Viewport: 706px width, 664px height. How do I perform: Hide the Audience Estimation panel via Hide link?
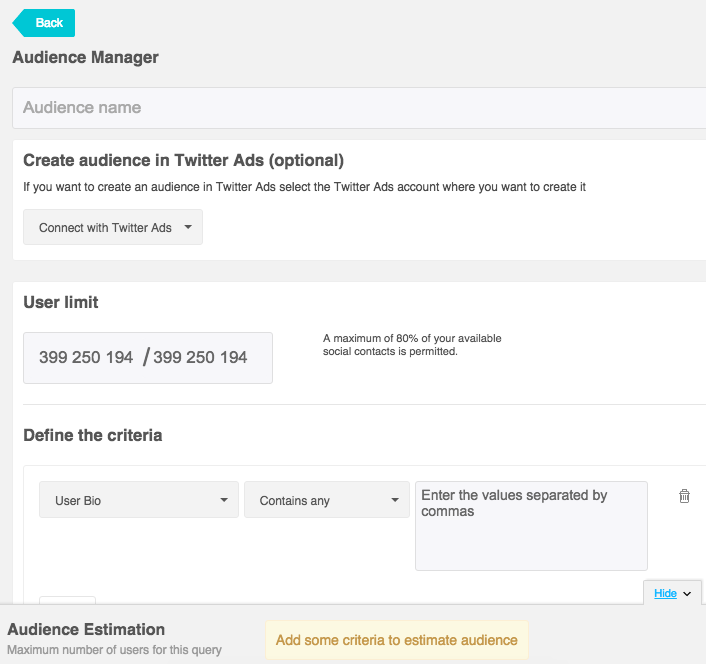pyautogui.click(x=665, y=593)
